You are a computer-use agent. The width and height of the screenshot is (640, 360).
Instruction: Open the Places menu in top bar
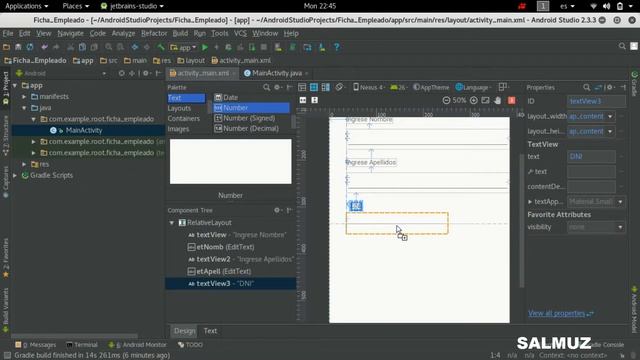76,6
